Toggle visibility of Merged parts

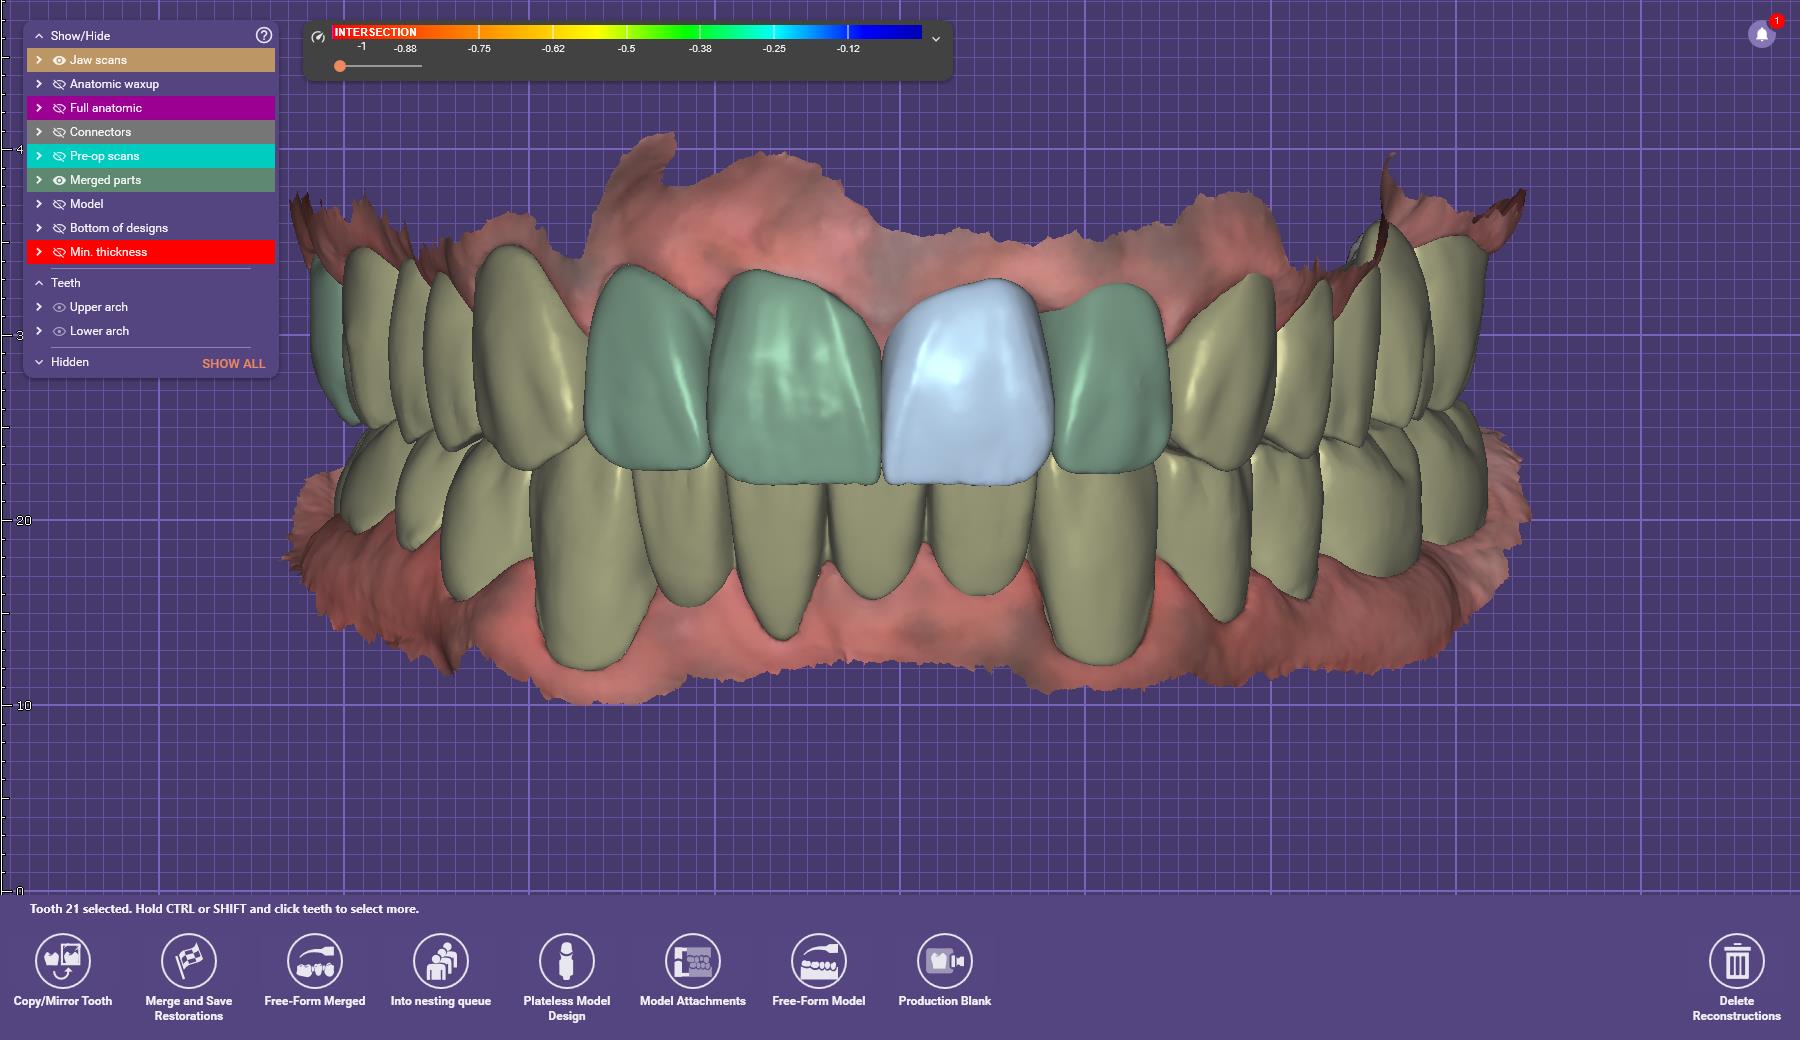(x=59, y=180)
